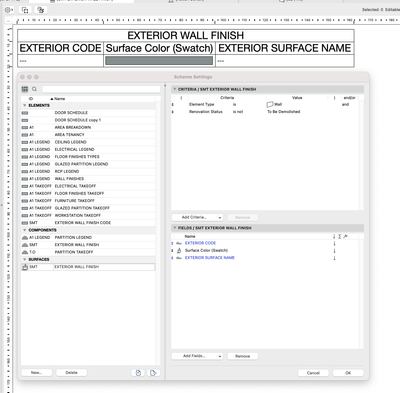Click the export scheme icon button
Viewport: 400px width, 393px height.
[153, 373]
